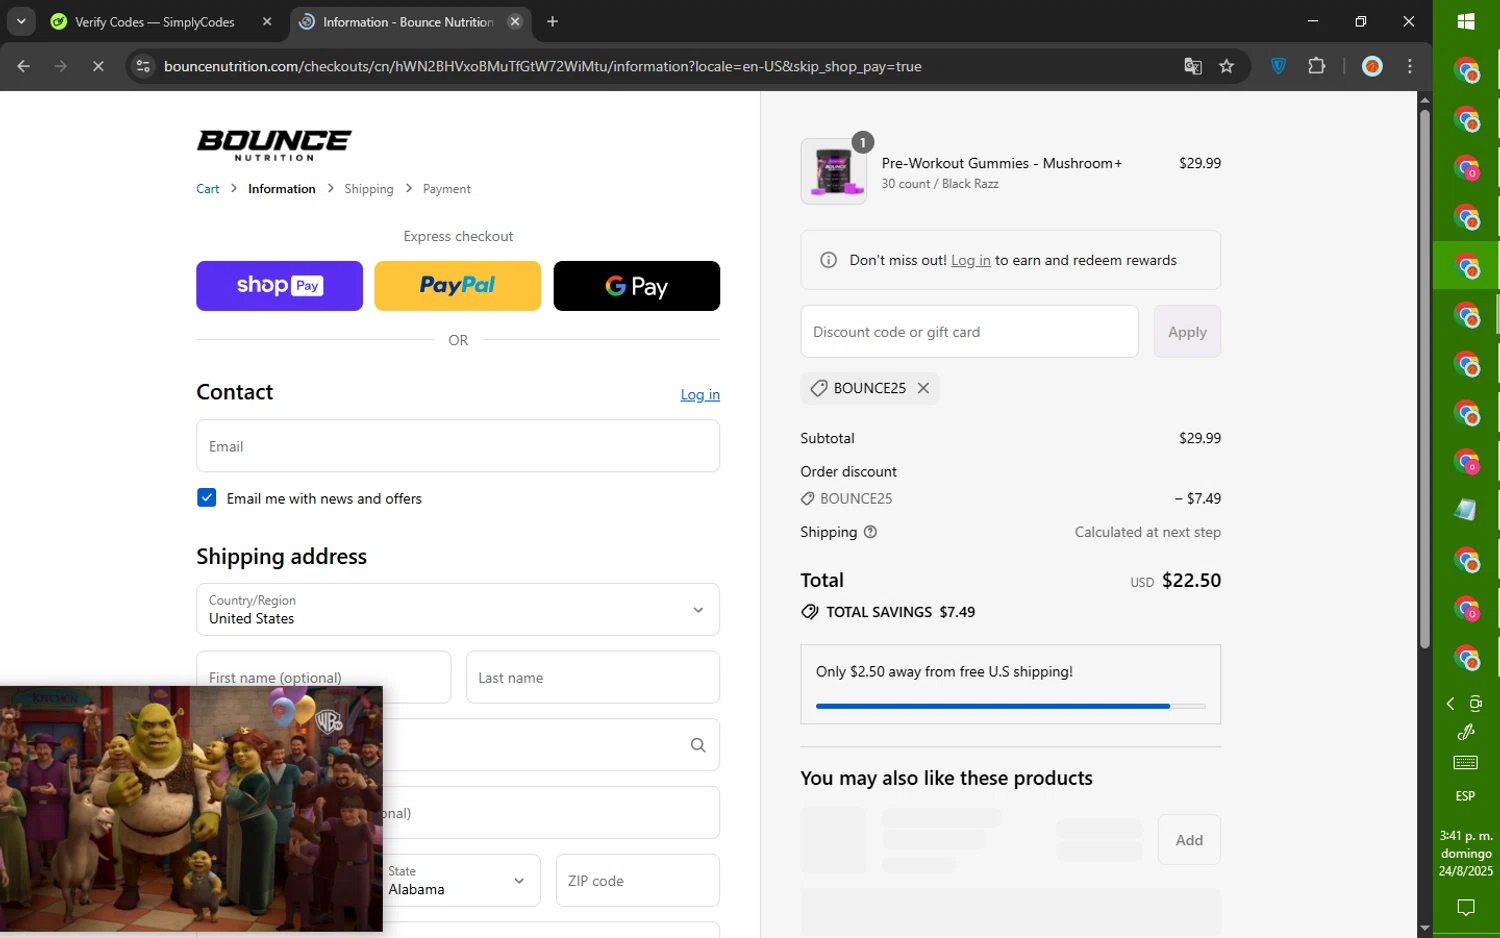Click the Shrek video pop-up thumbnail

[x=191, y=809]
